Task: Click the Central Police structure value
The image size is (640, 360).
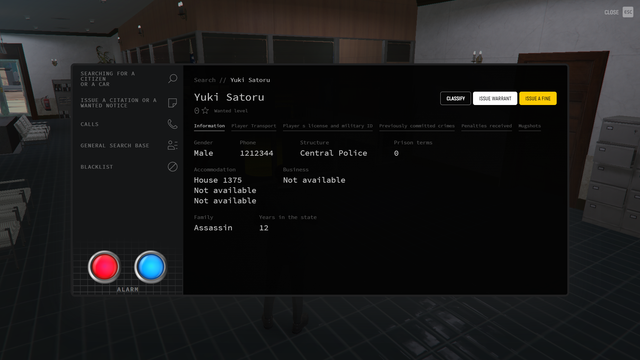Action: click(333, 153)
